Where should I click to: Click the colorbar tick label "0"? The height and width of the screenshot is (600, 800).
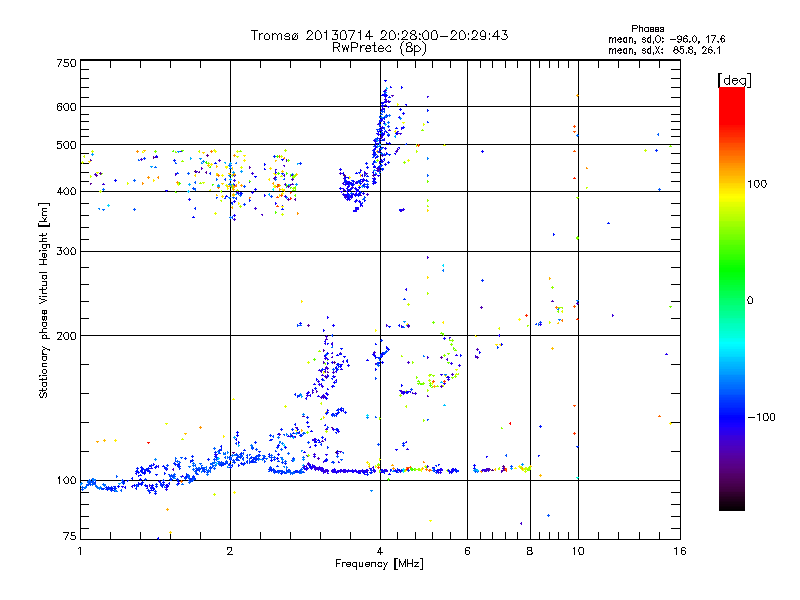(x=750, y=301)
